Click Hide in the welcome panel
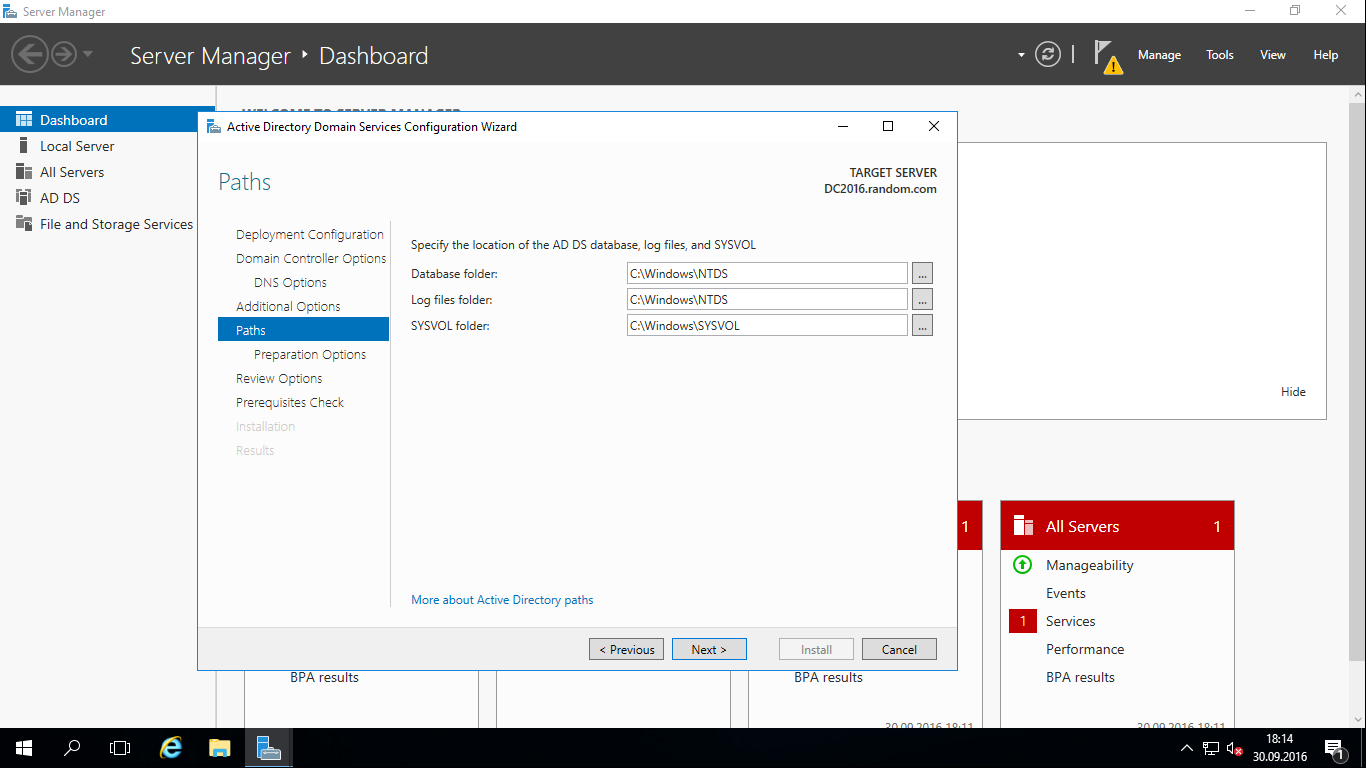The height and width of the screenshot is (768, 1366). point(1293,392)
